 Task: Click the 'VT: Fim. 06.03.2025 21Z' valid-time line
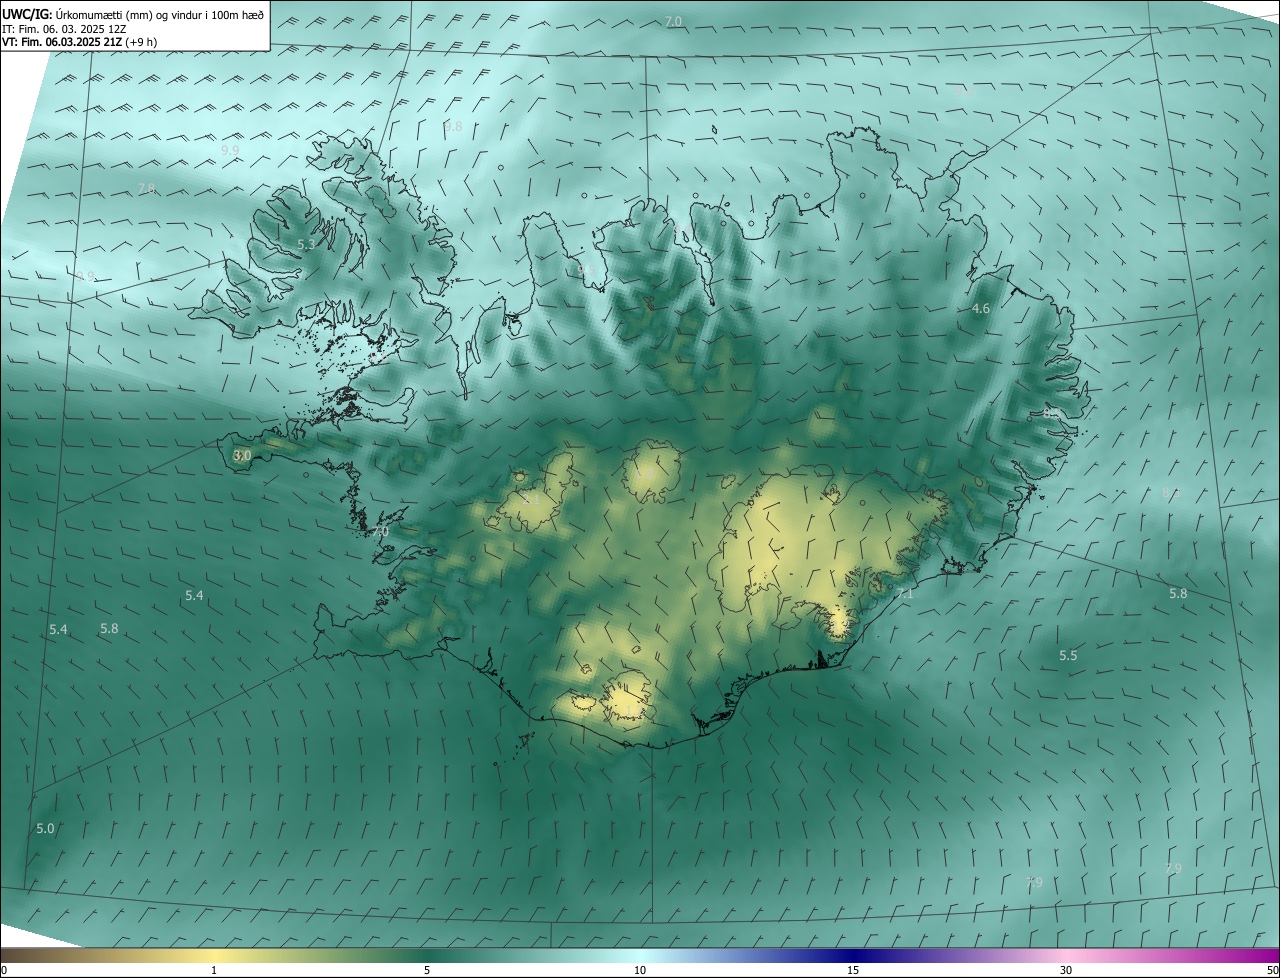point(80,42)
